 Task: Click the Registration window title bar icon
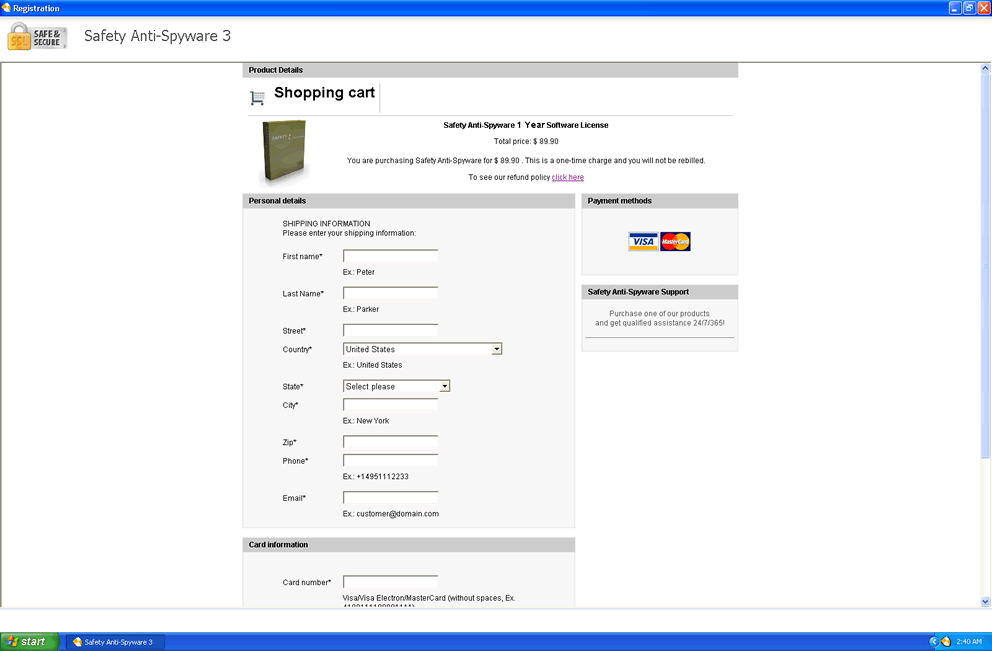click(x=7, y=8)
